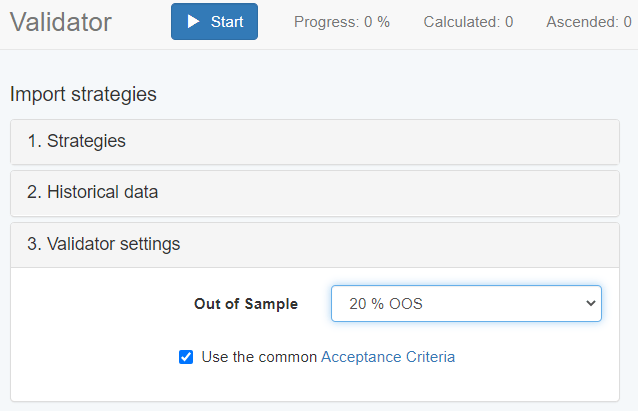Click the Import strategies heading
The image size is (638, 411).
[x=83, y=95]
